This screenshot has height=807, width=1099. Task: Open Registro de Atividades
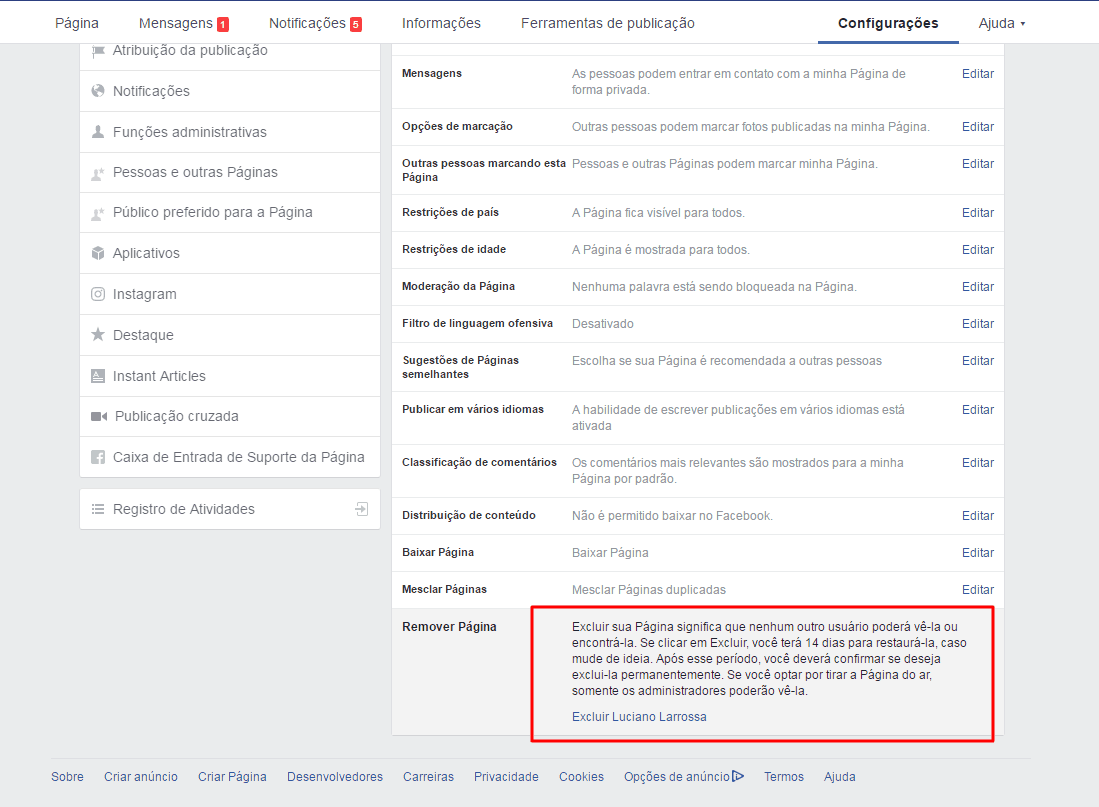[x=230, y=509]
